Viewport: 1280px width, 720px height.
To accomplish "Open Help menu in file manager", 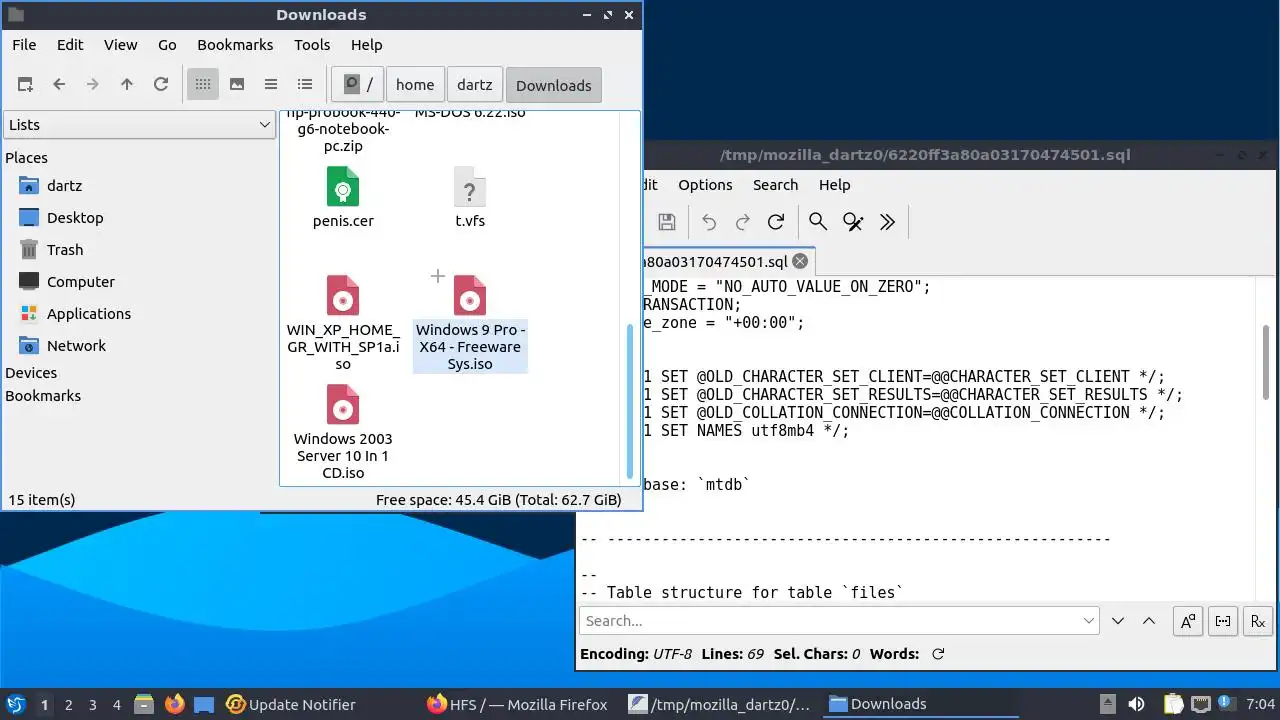I will 367,45.
